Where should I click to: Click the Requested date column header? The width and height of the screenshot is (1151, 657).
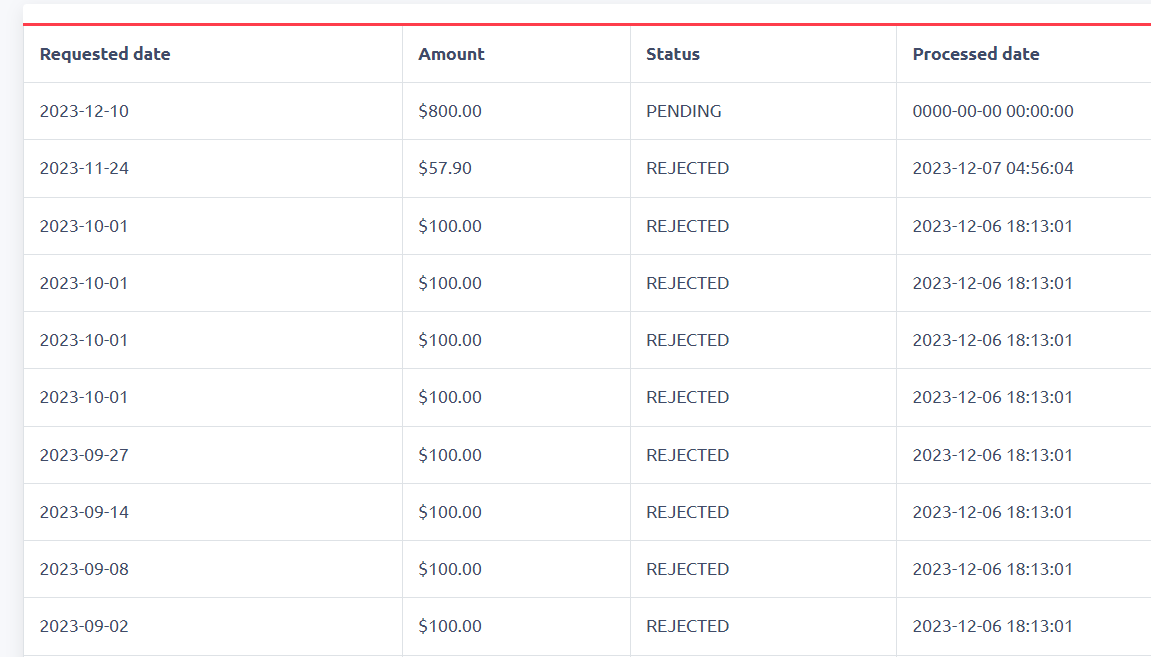105,54
